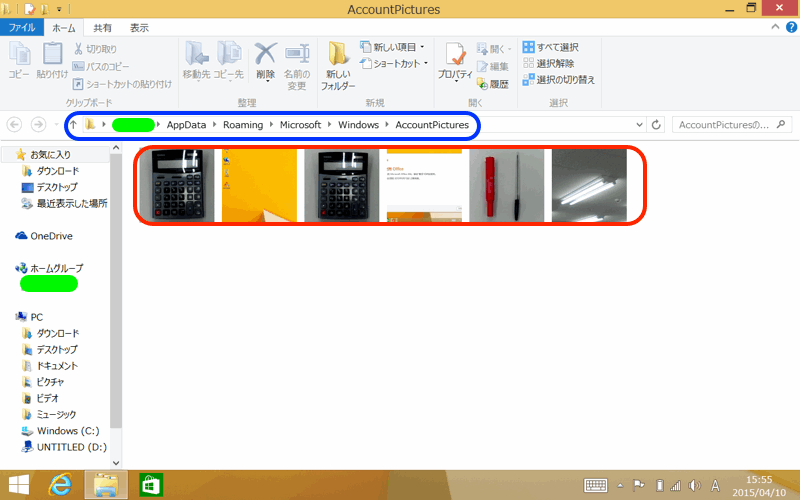
Task: Refresh the folder with the reload icon
Action: [x=657, y=125]
